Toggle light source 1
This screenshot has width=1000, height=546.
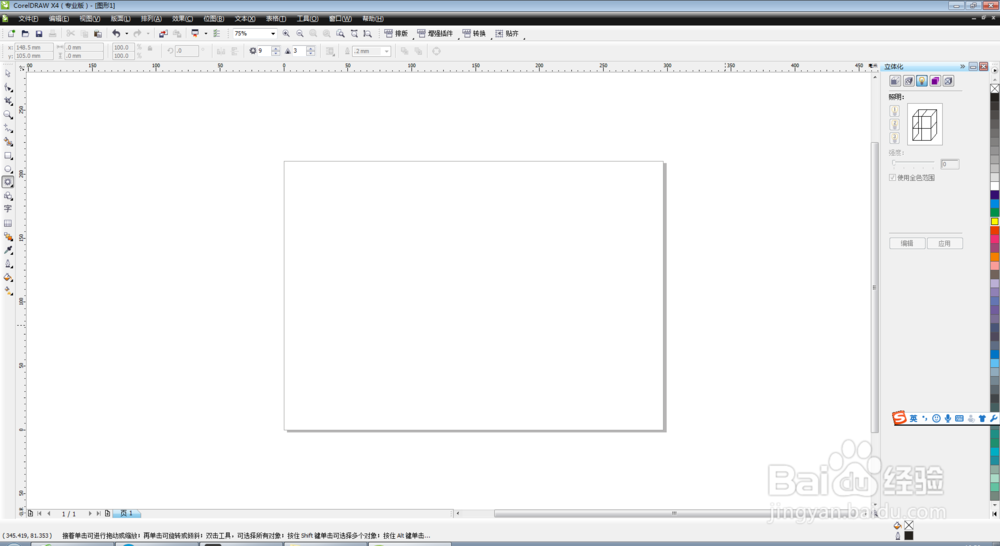coord(894,111)
